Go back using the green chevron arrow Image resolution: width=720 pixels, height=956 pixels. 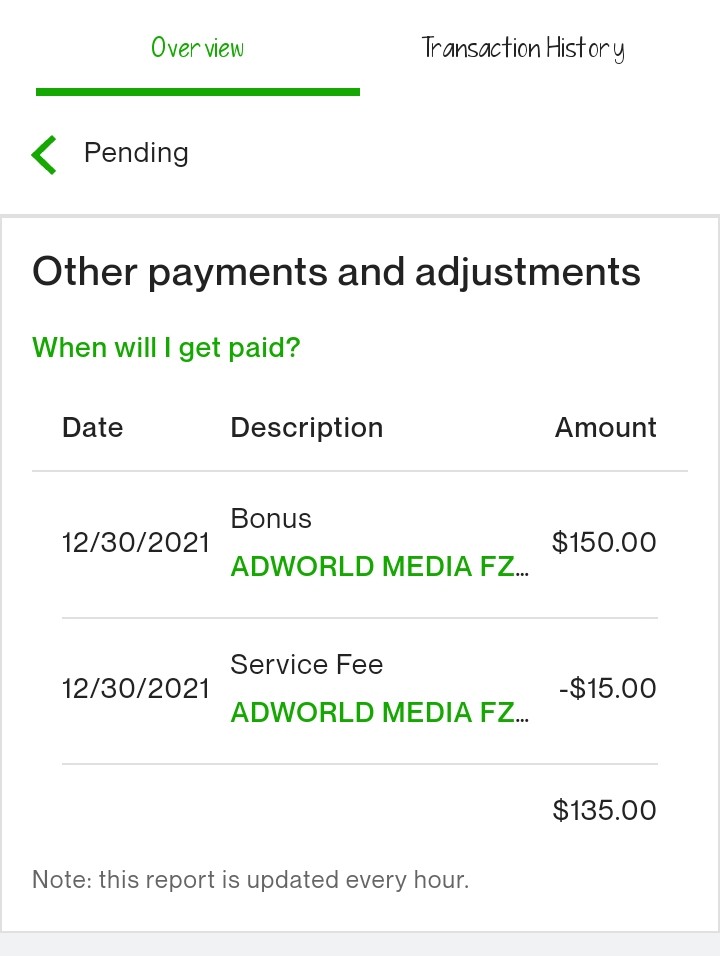(x=44, y=155)
